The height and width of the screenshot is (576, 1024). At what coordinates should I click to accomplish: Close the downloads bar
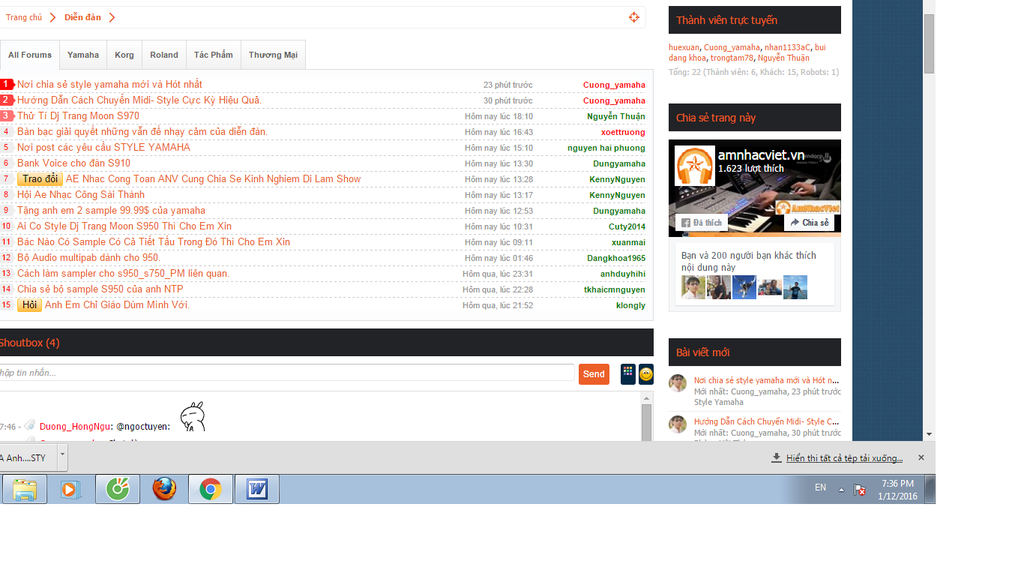921,458
